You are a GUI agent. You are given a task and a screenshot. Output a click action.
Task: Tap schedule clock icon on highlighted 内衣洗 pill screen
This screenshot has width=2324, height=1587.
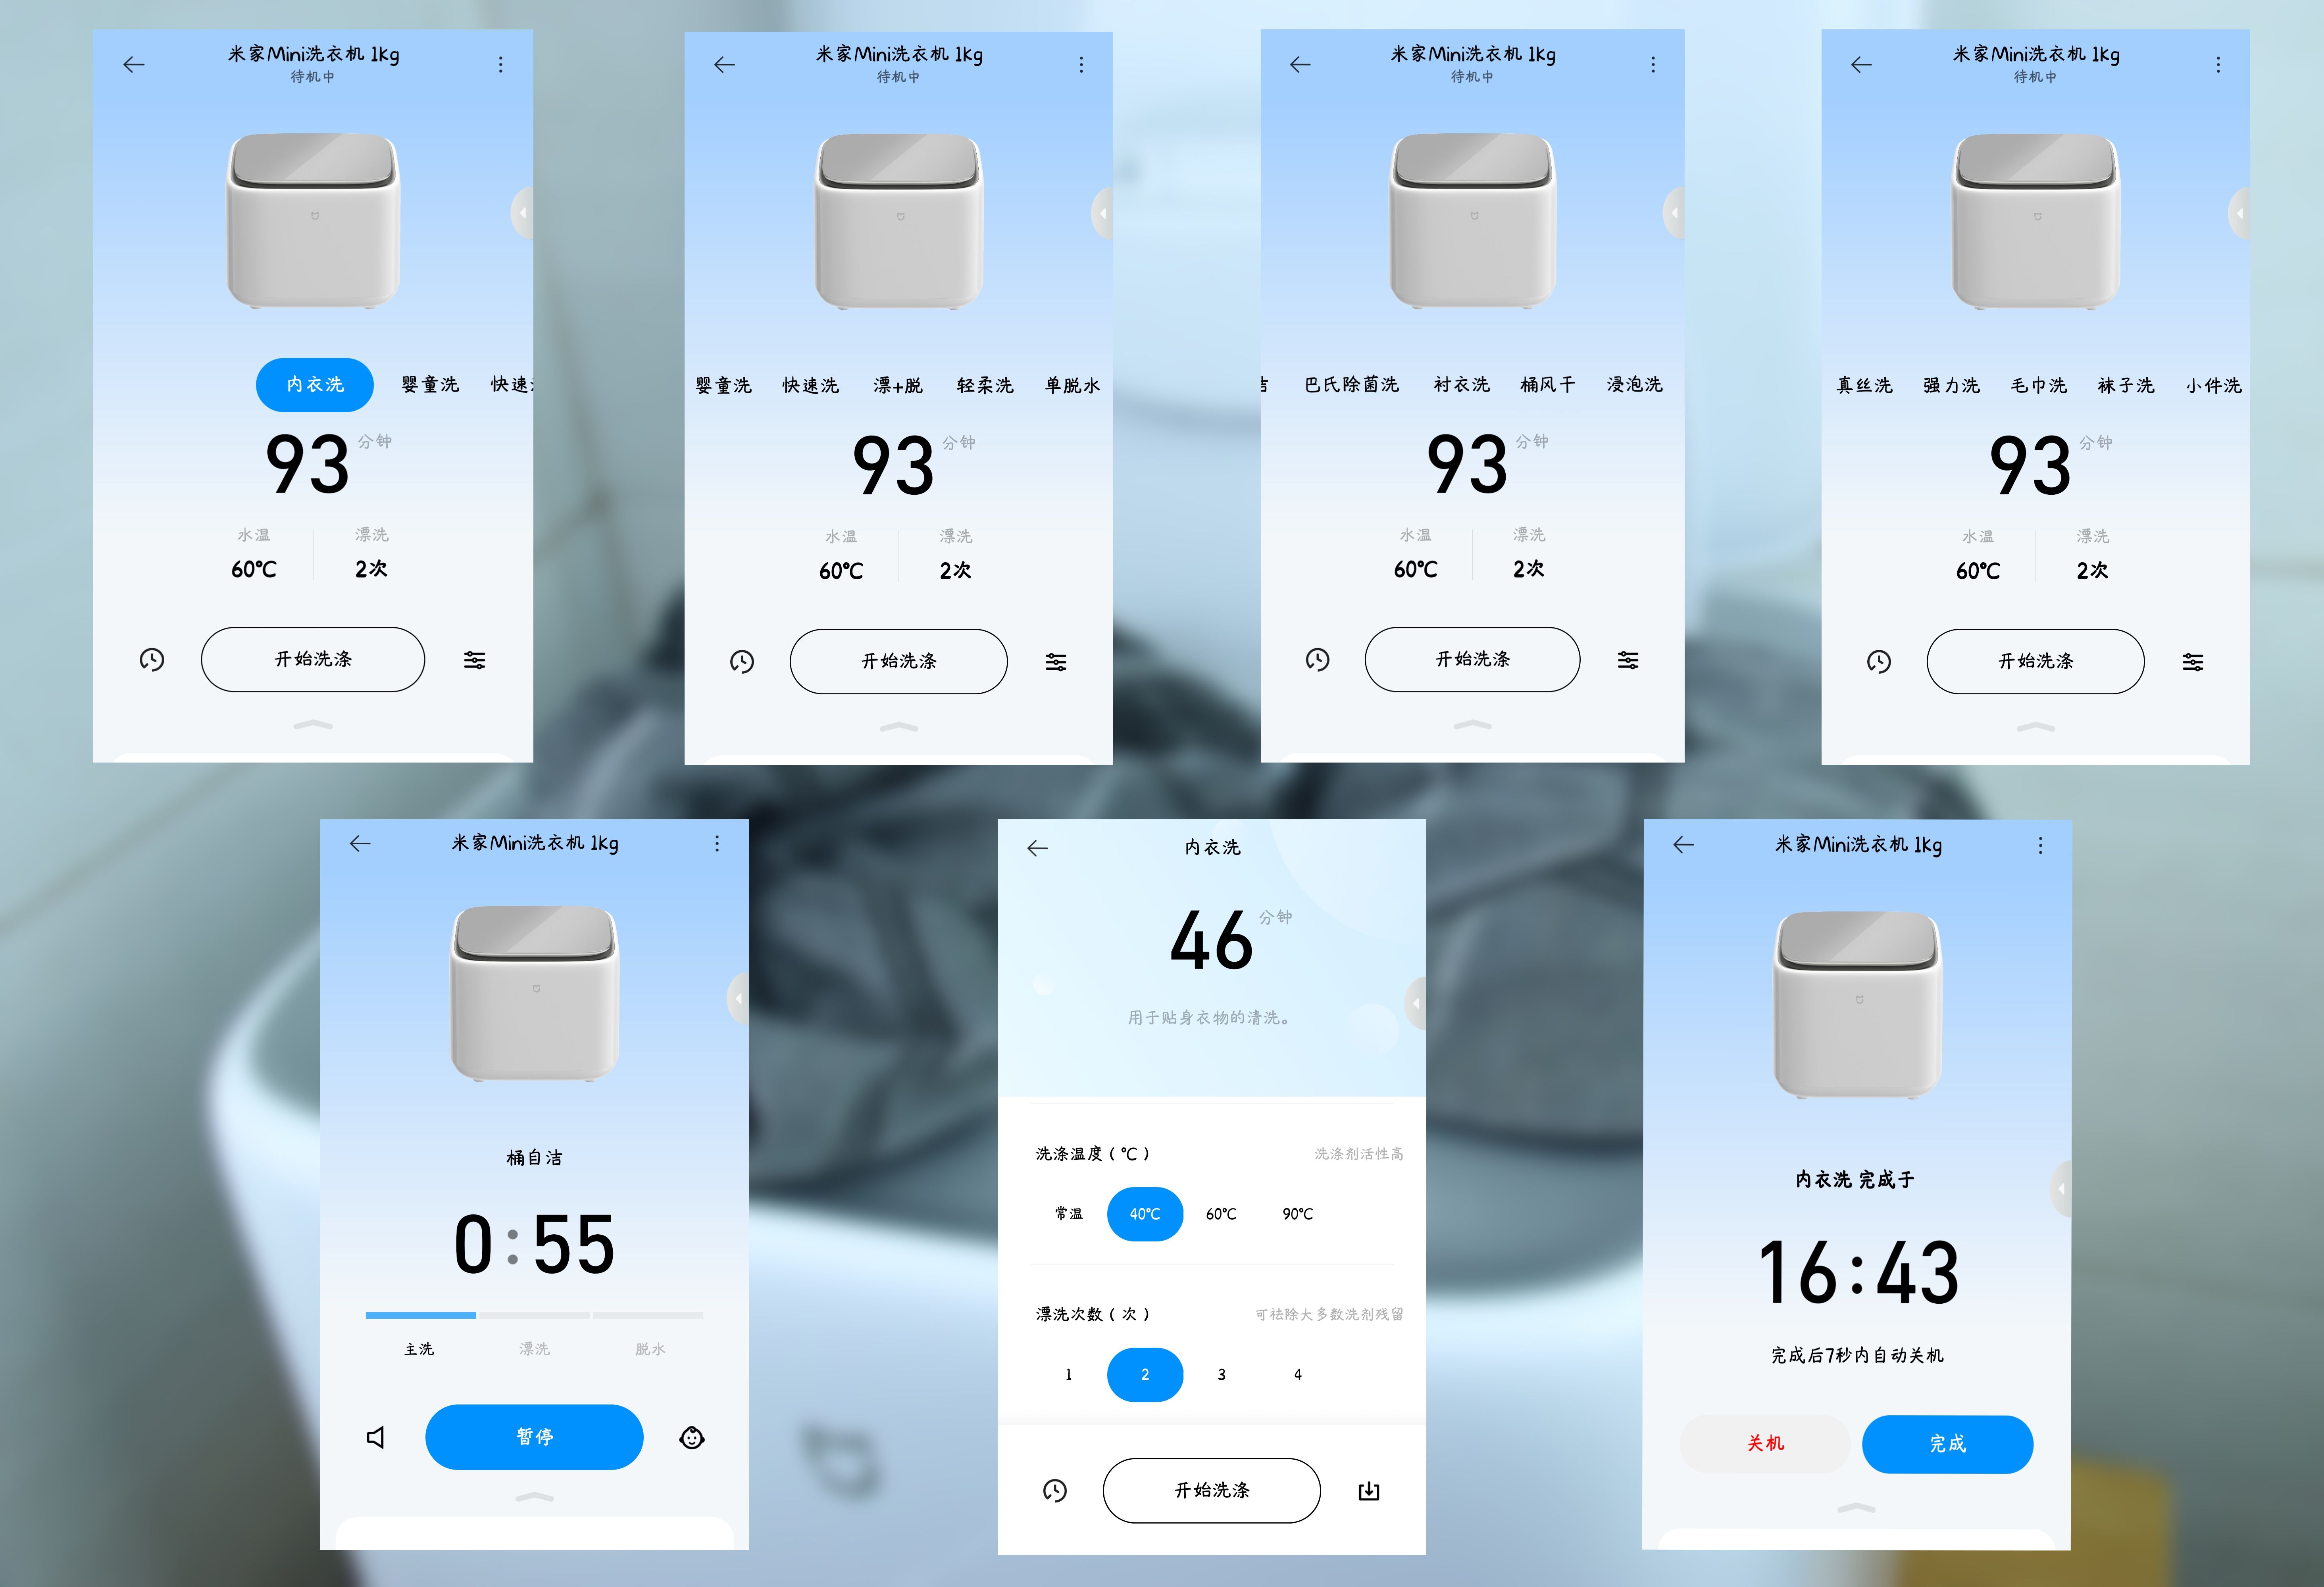tap(152, 660)
